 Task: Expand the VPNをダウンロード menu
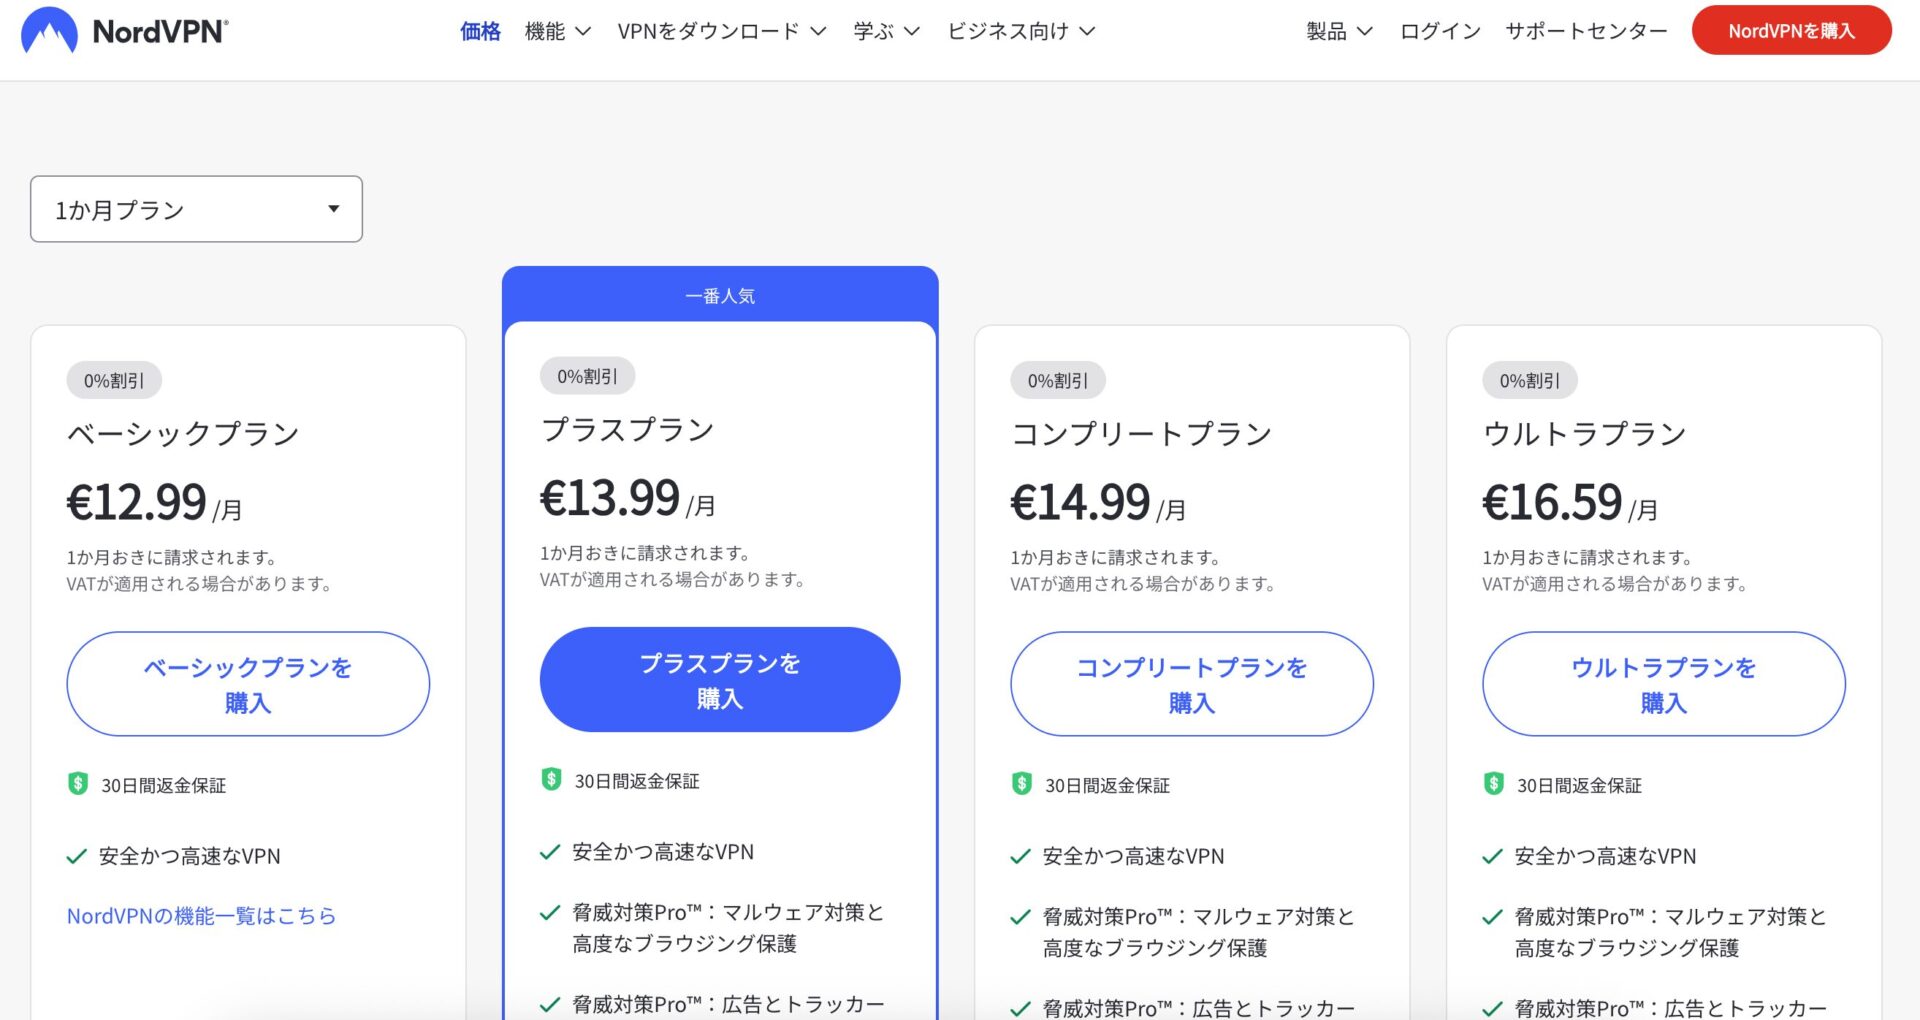(x=722, y=31)
